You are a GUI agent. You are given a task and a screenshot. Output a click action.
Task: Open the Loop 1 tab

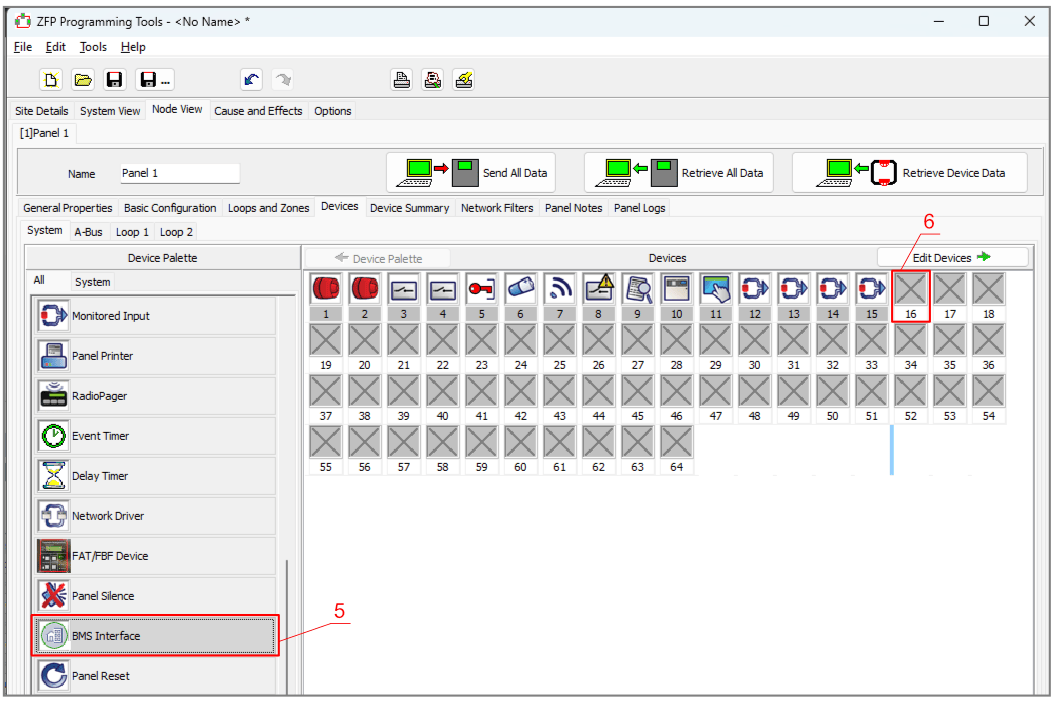(132, 232)
